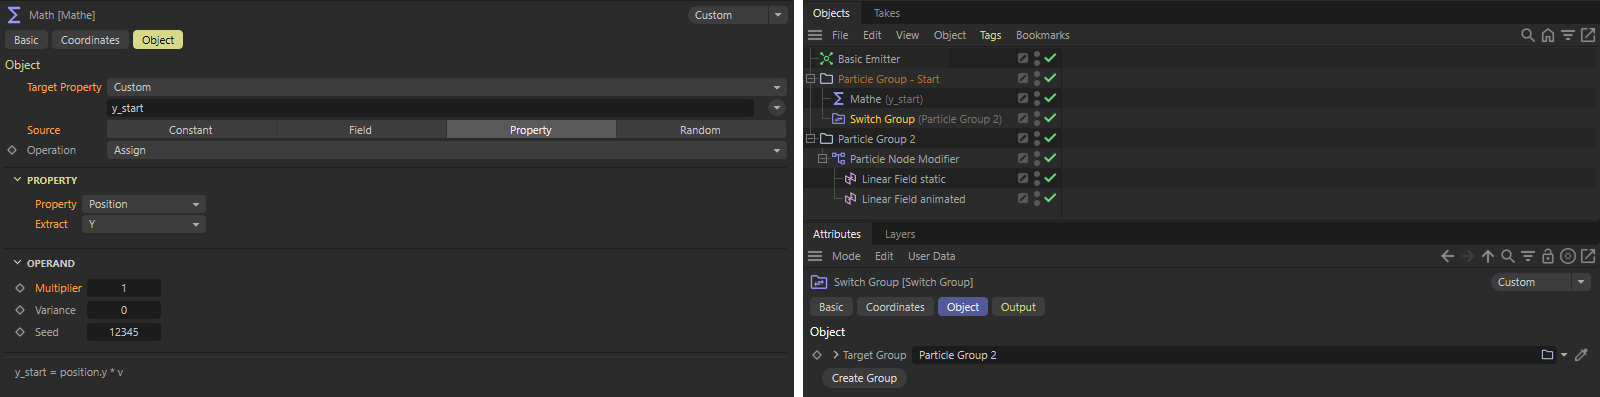Set Source to Constant
Screen dimensions: 1600x397
pos(191,130)
